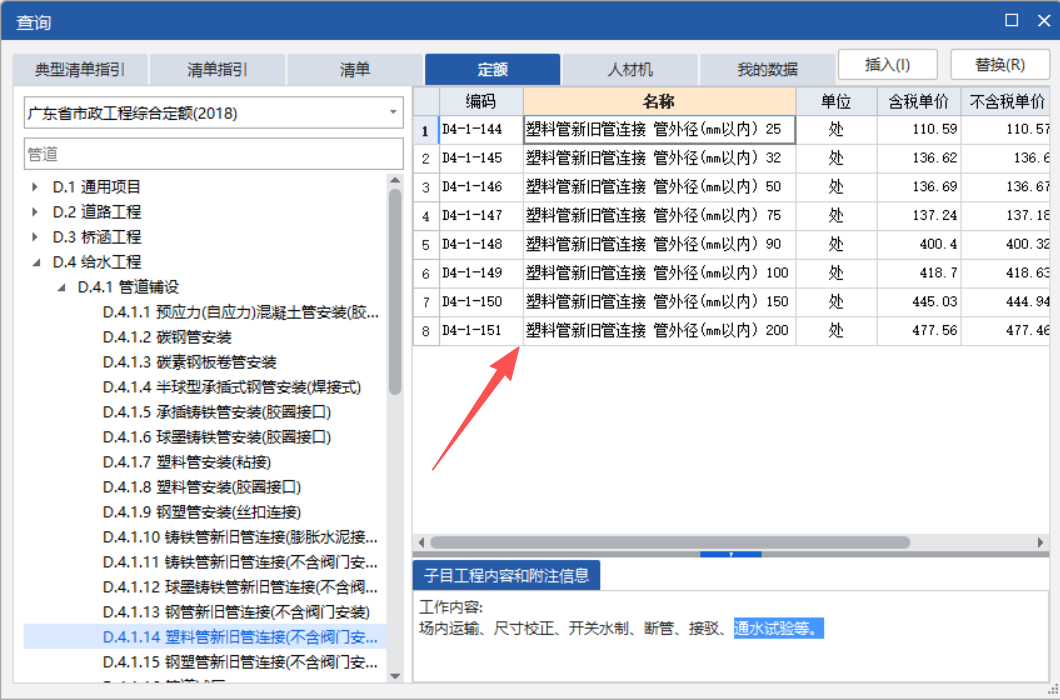Select D.4.1.10 铸铁管新旧管连接 item
The image size is (1060, 700).
240,537
